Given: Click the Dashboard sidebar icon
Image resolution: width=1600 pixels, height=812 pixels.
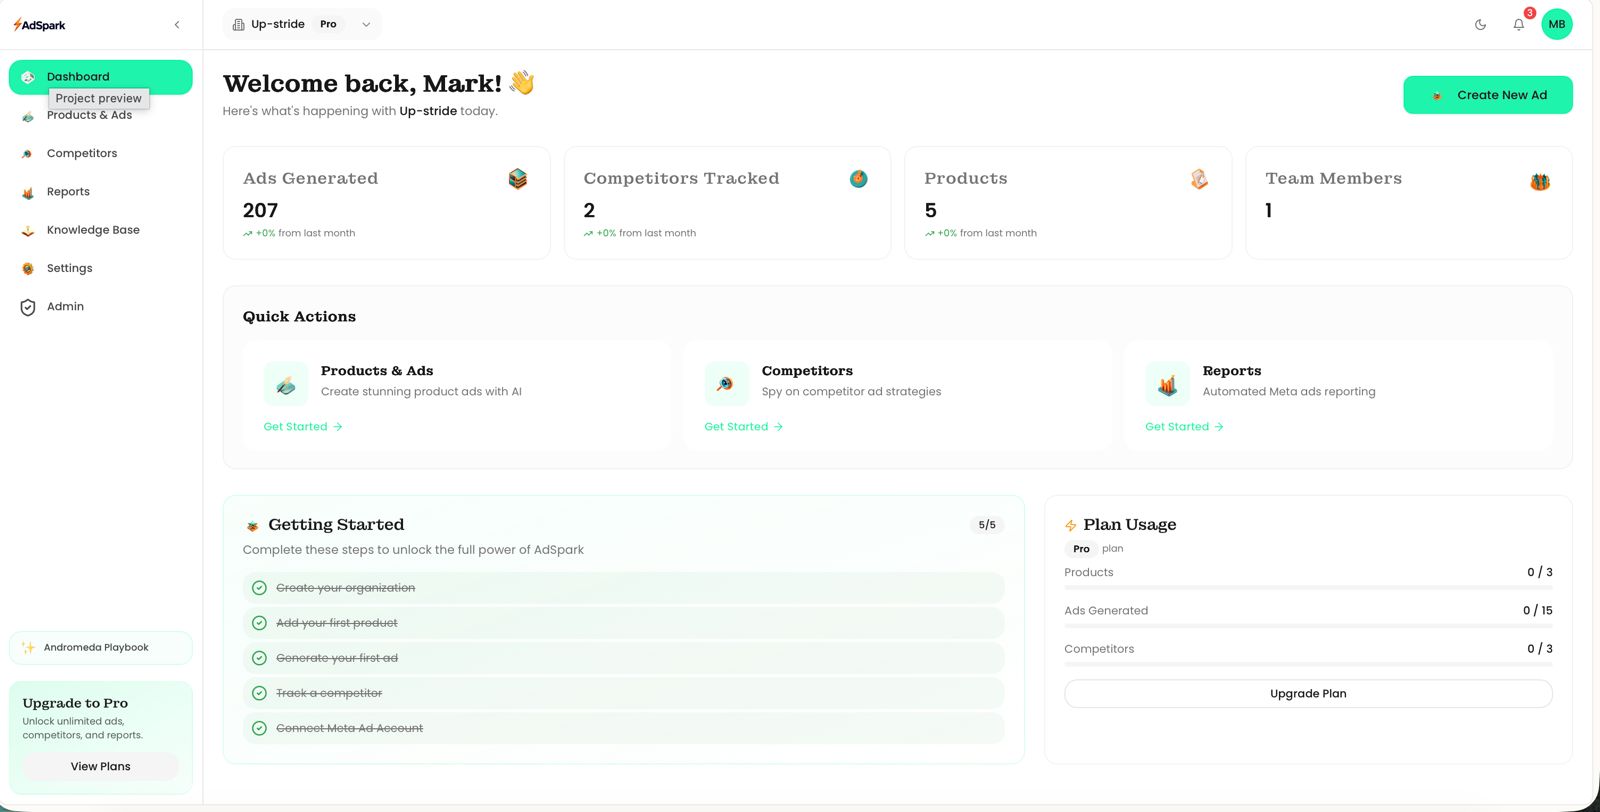Looking at the screenshot, I should coord(28,77).
